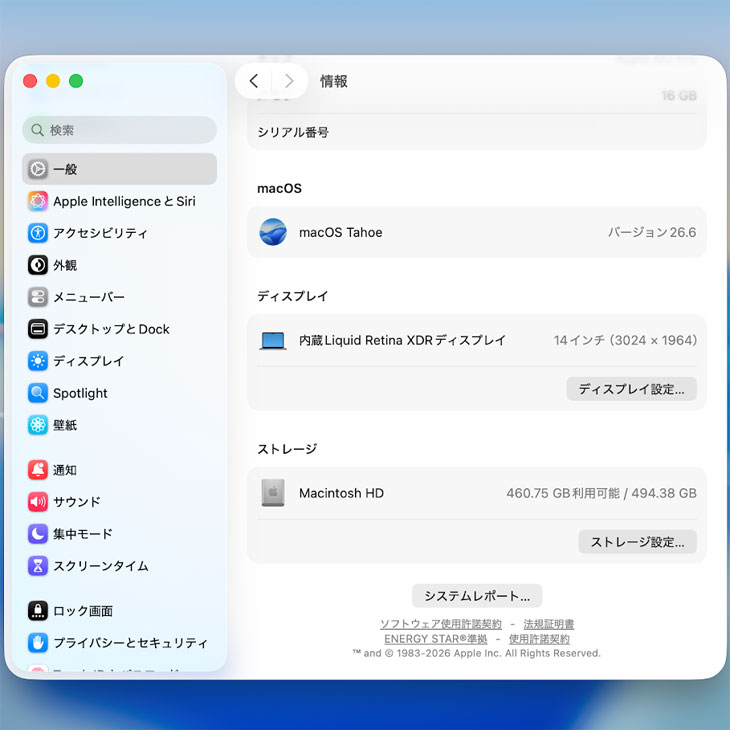The height and width of the screenshot is (730, 730).
Task: Click the 情報 window title
Action: [334, 81]
